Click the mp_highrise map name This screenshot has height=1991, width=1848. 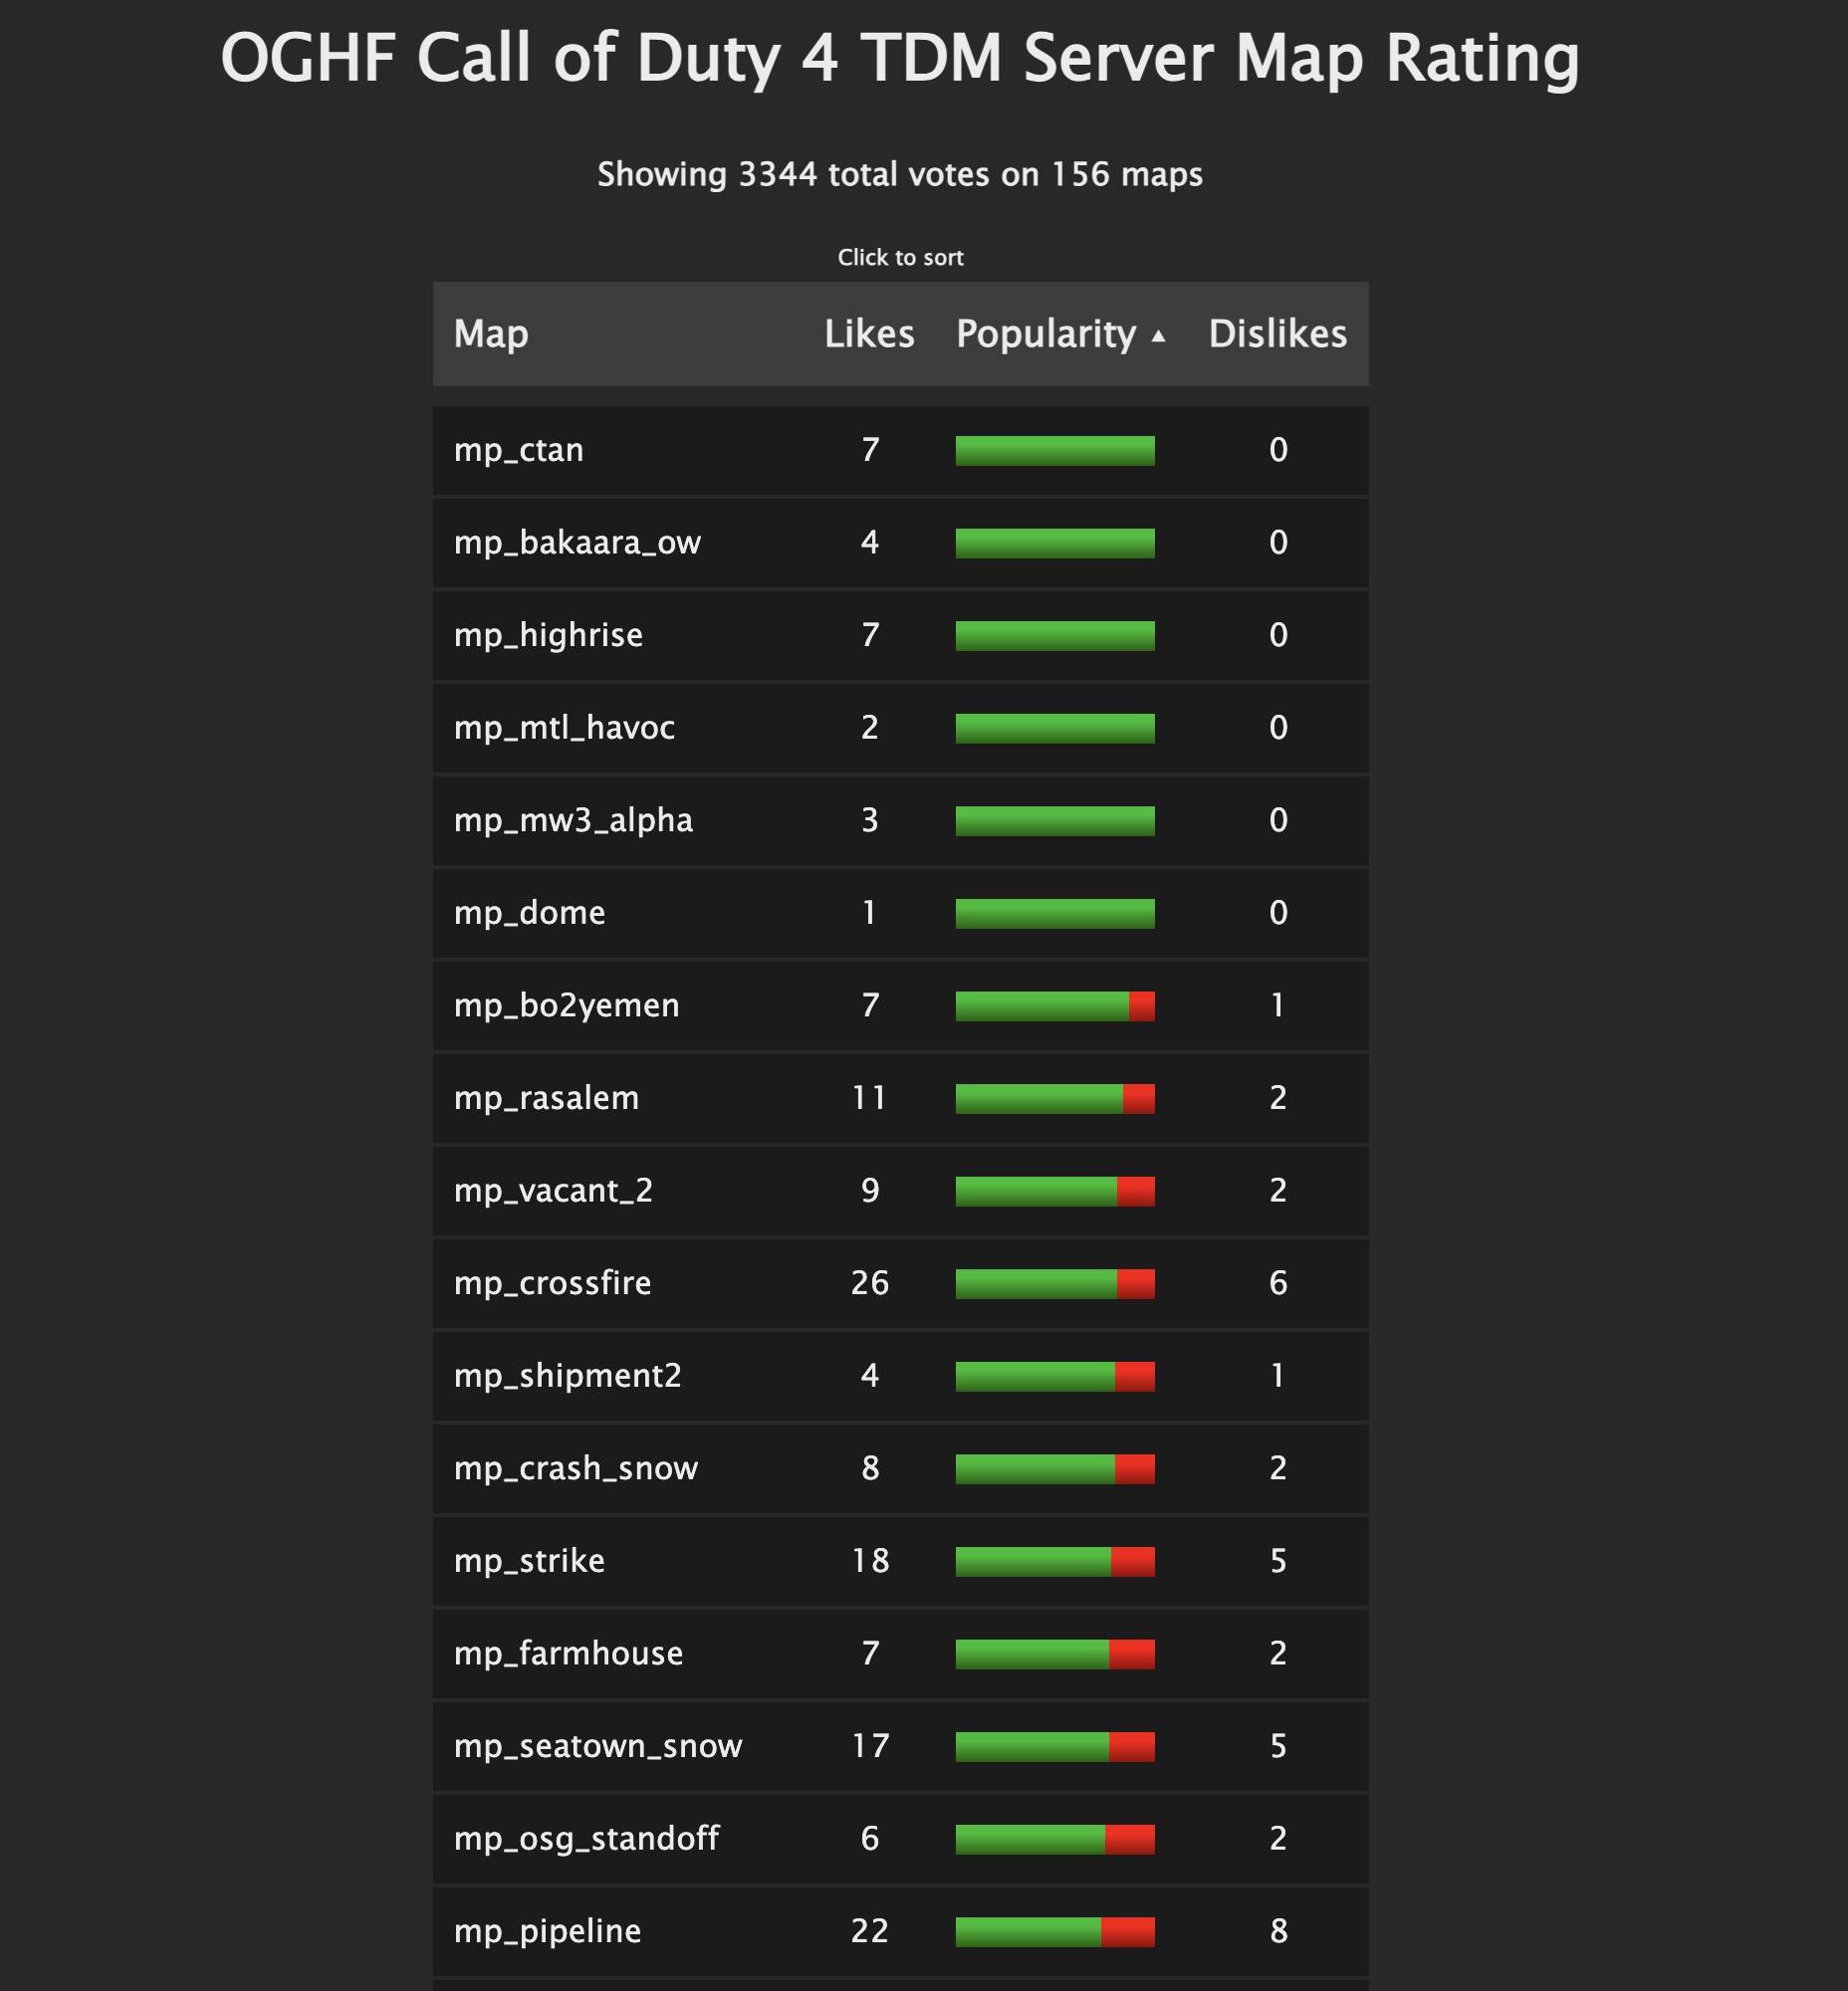[548, 636]
